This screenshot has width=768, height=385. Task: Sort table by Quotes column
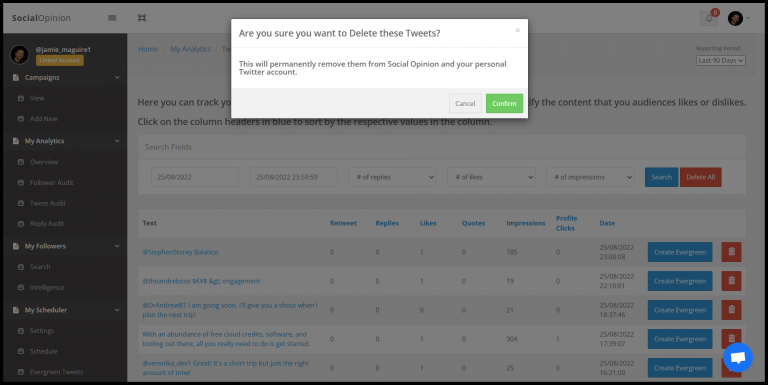pos(473,223)
